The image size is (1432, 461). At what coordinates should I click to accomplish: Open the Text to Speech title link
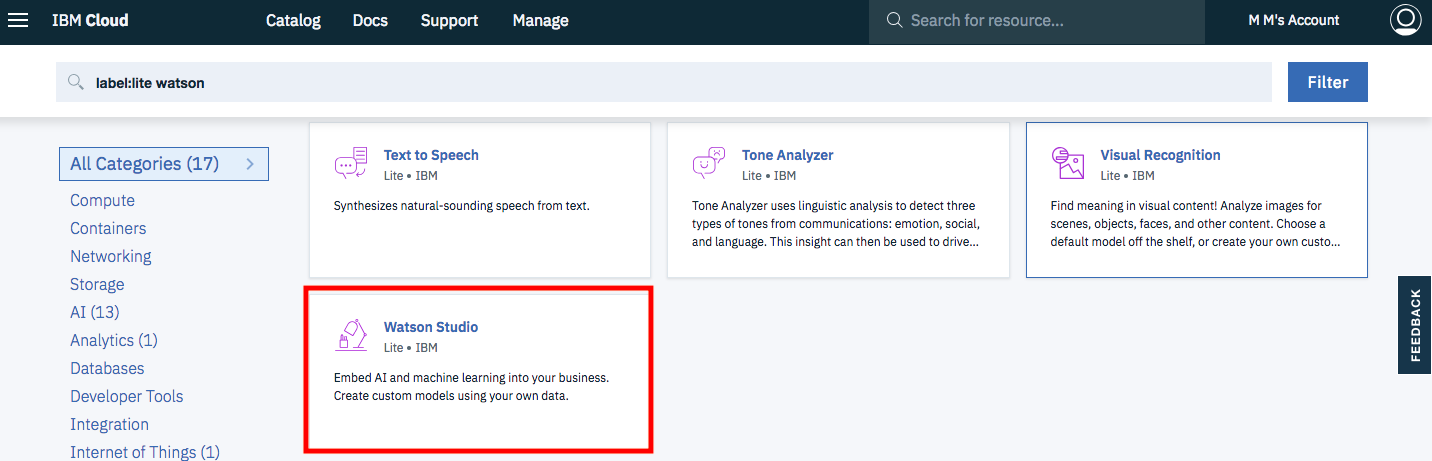tap(431, 155)
